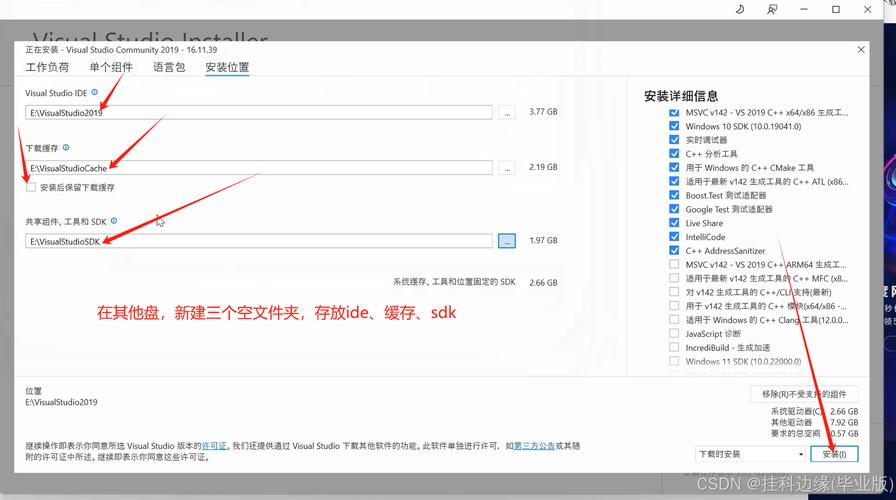Uncheck Live Share component
This screenshot has height=500, width=896.
[x=674, y=223]
